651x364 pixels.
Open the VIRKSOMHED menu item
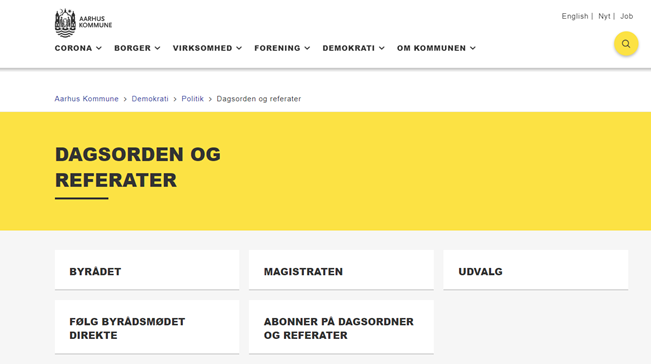[203, 48]
